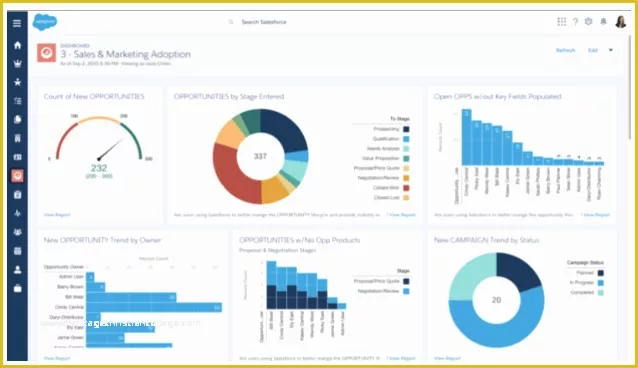
Task: Open Opportunities crown icon in sidebar
Action: (17, 64)
